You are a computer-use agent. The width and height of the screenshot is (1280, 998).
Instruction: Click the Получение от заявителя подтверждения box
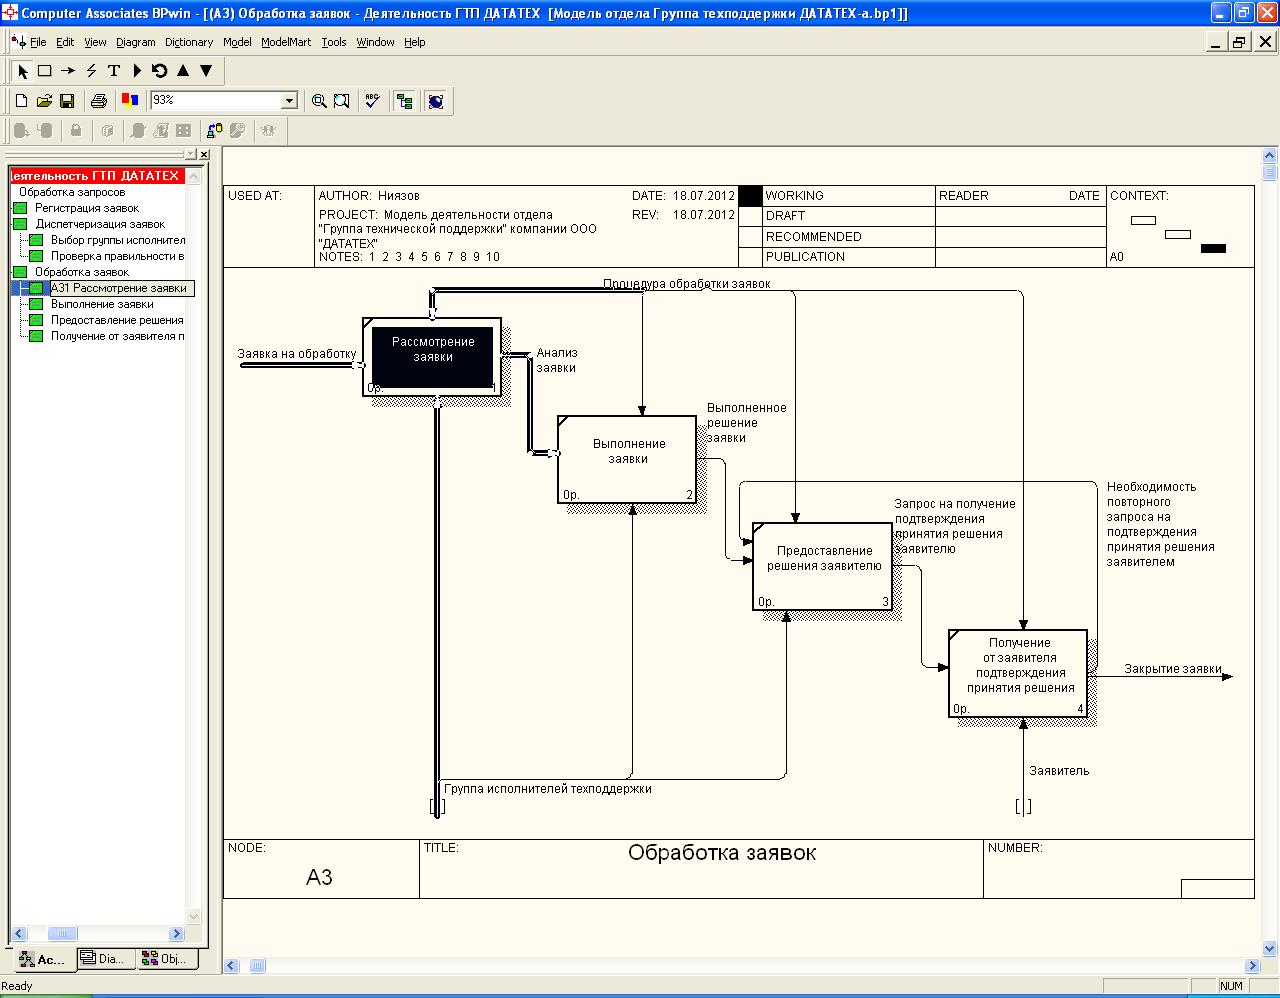point(1018,673)
